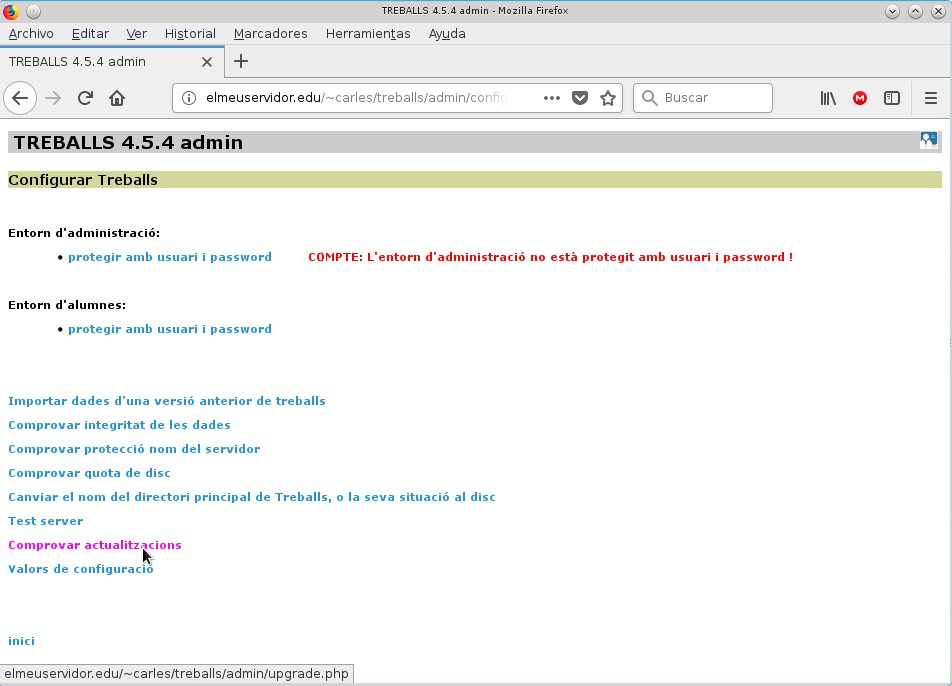The width and height of the screenshot is (952, 686).
Task: Open the Herramientas menu
Action: click(x=368, y=33)
